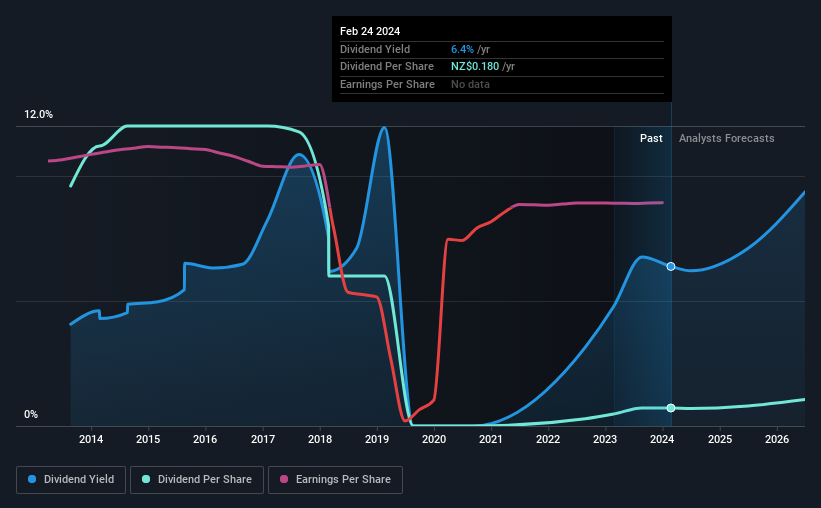Click the 12.0% y-axis label

coord(38,115)
